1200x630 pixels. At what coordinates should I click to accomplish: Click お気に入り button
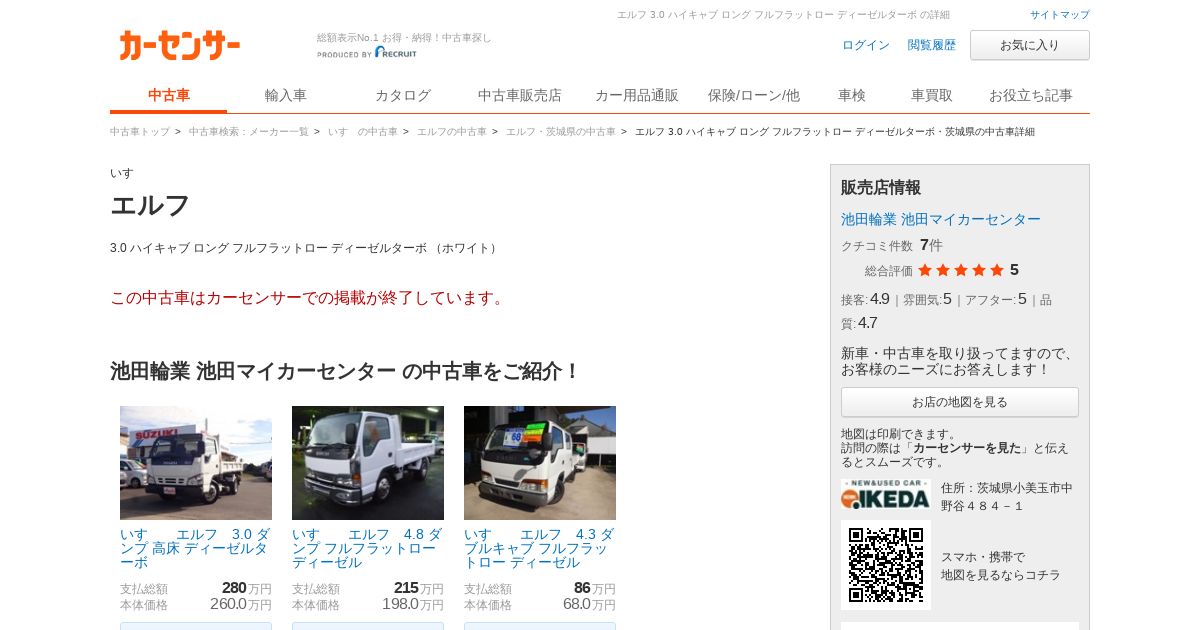[1030, 45]
